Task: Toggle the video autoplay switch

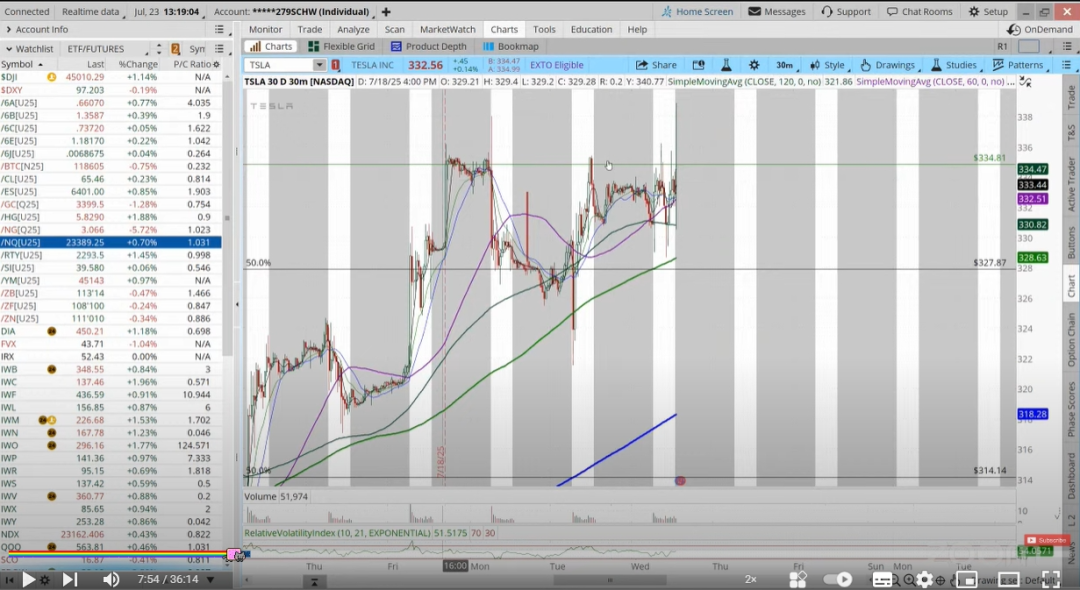Action: [x=838, y=580]
